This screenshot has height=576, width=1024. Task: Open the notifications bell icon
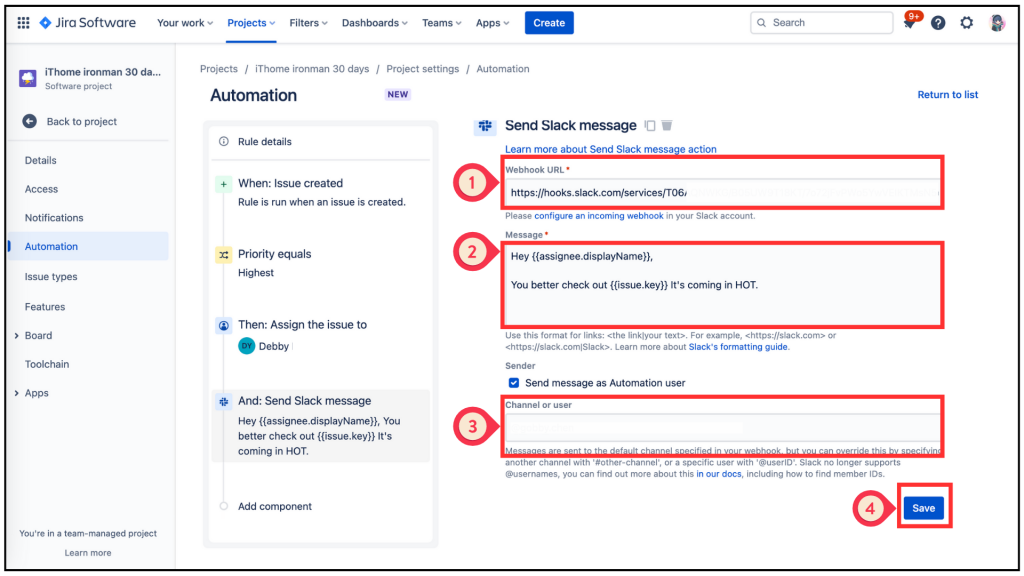909,23
